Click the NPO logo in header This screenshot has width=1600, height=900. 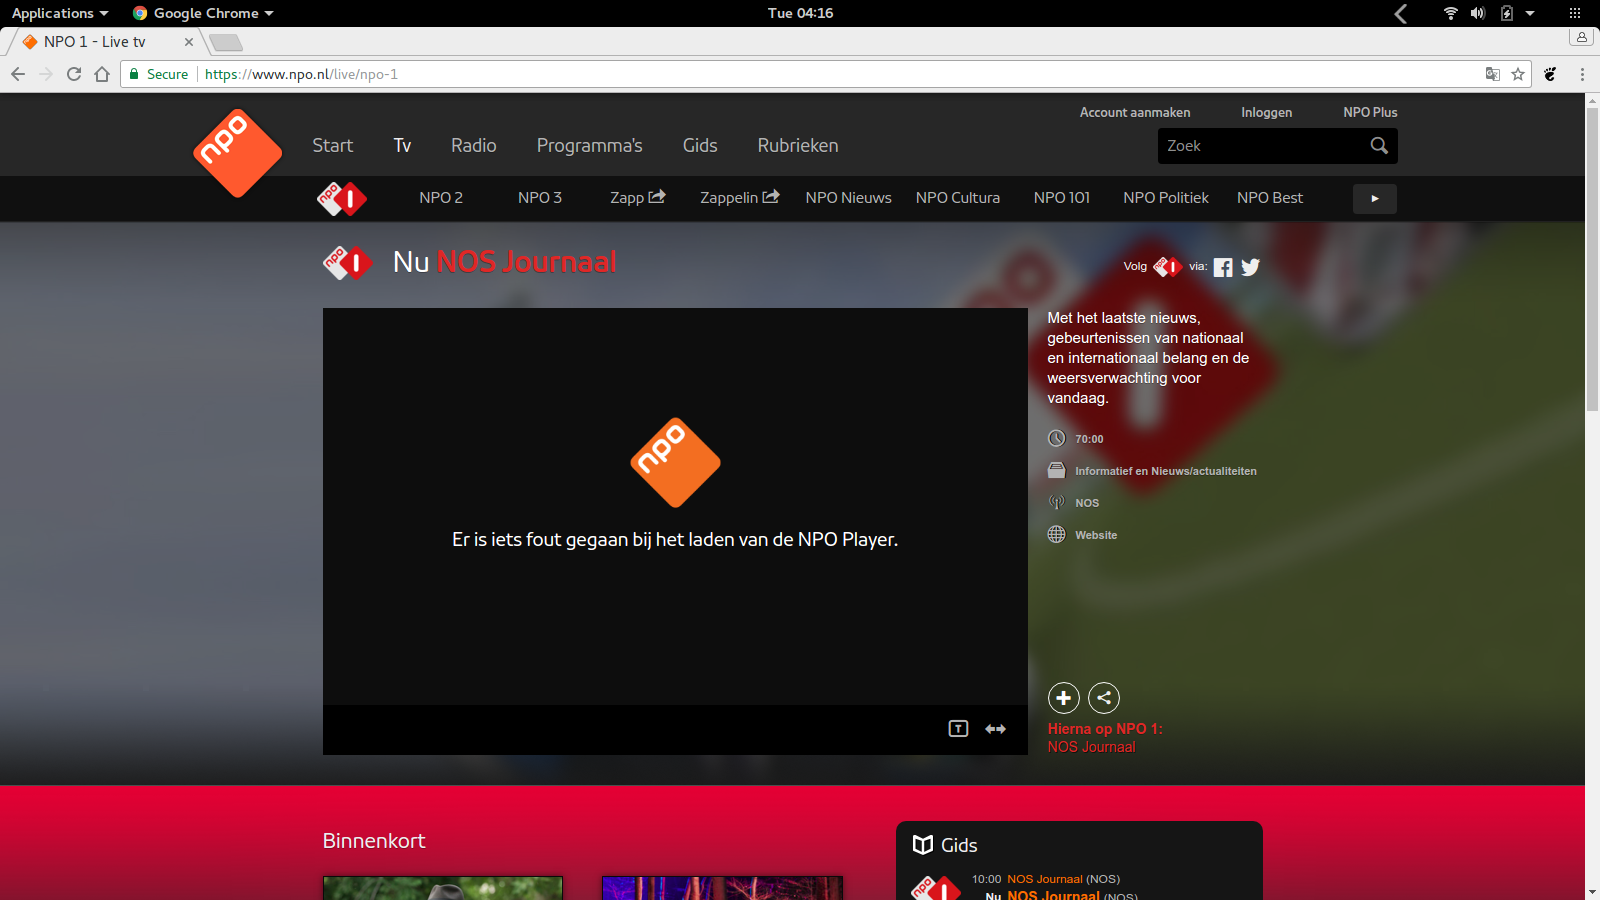tap(237, 153)
